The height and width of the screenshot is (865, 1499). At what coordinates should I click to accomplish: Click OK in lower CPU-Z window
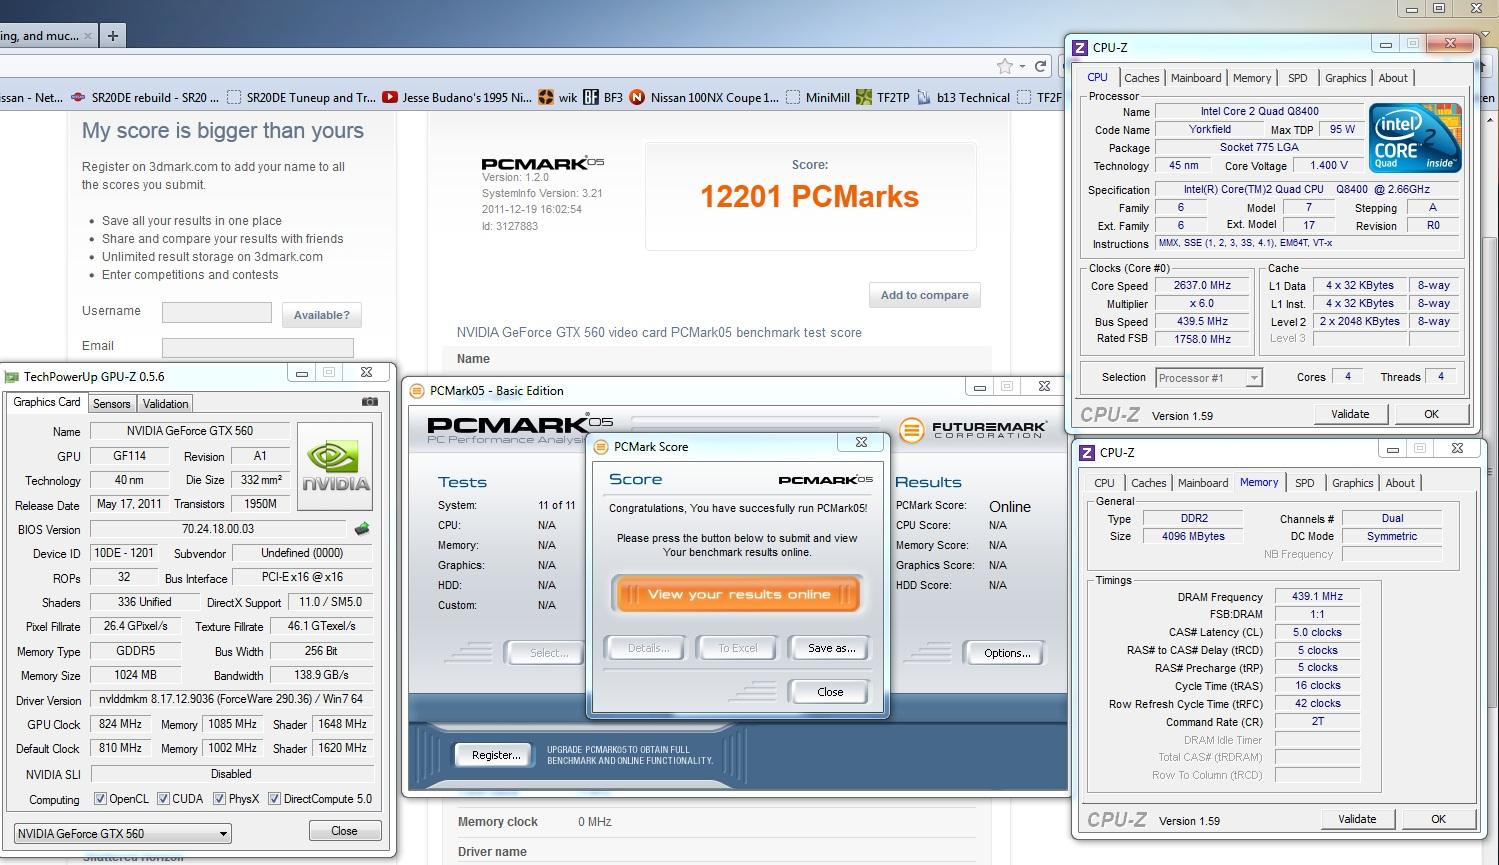coord(1438,819)
